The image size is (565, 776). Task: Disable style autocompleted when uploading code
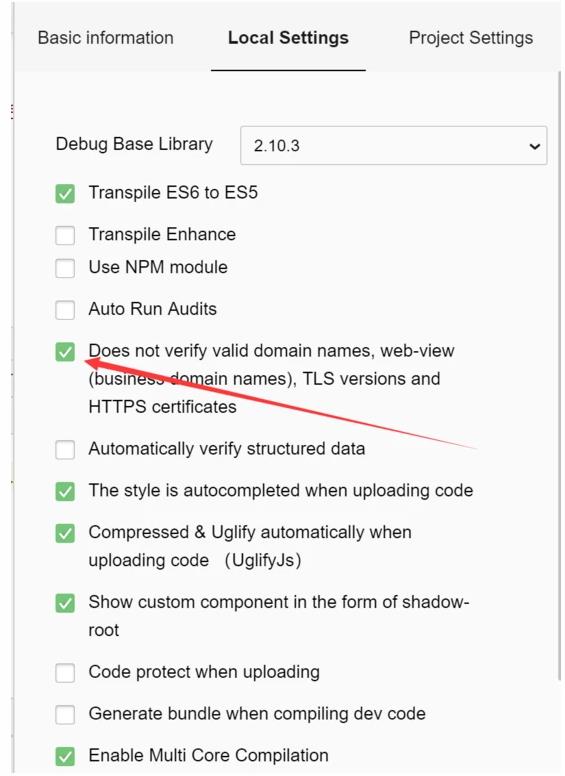pos(65,491)
